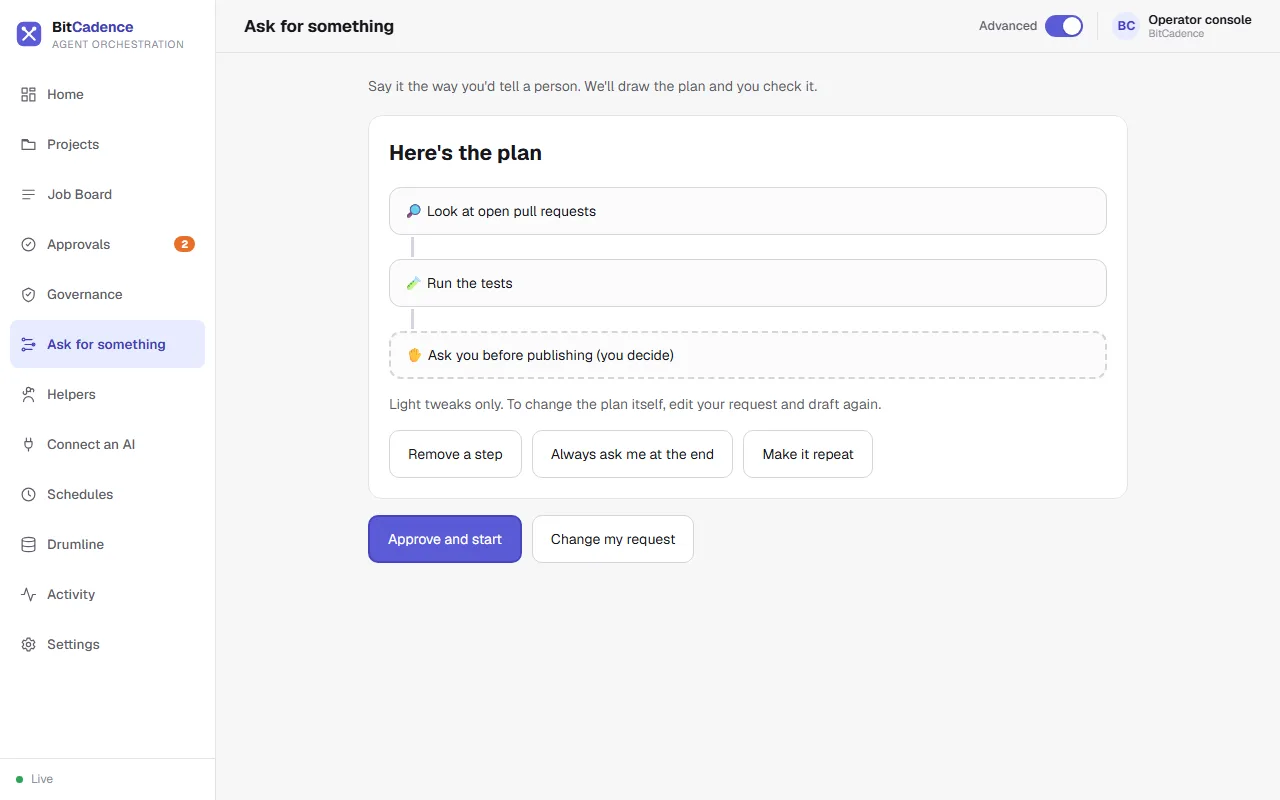Click the Advanced label text
The image size is (1280, 800).
tap(1008, 26)
